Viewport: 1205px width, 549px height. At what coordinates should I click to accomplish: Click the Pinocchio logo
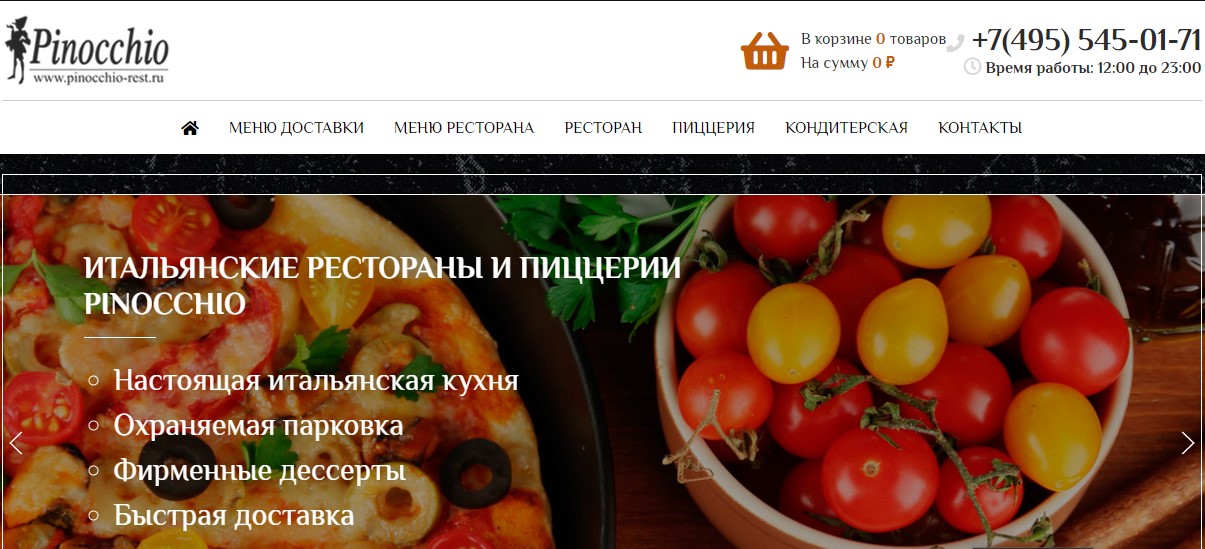point(87,50)
